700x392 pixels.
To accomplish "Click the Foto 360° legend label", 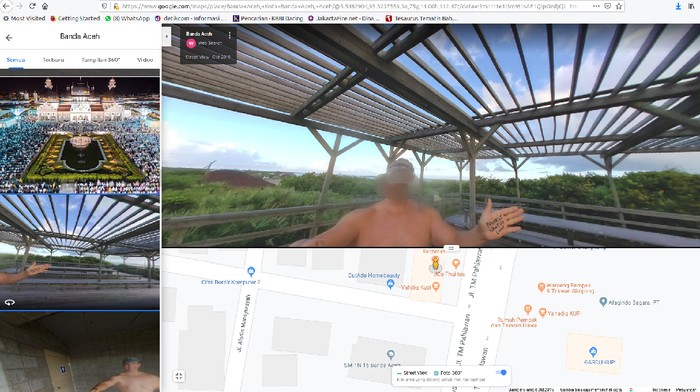I will coord(451,373).
